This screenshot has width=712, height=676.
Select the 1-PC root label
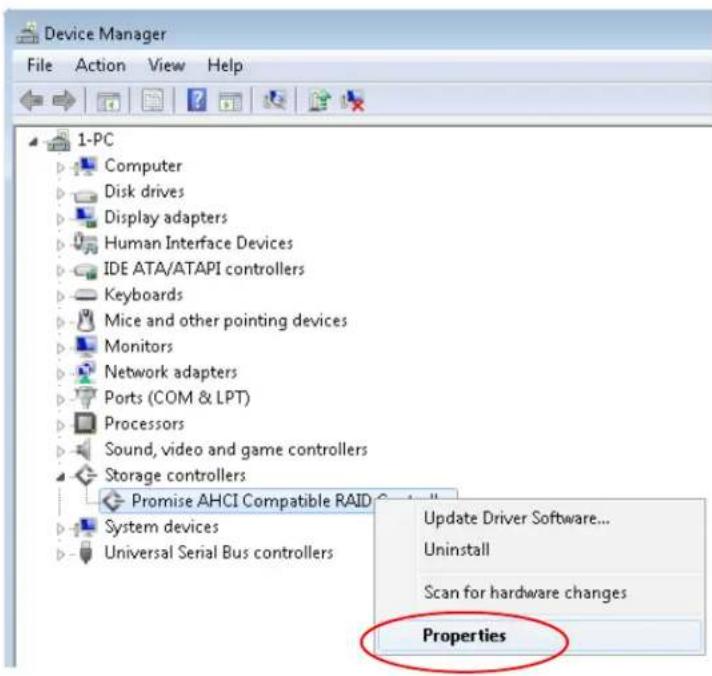[x=95, y=140]
